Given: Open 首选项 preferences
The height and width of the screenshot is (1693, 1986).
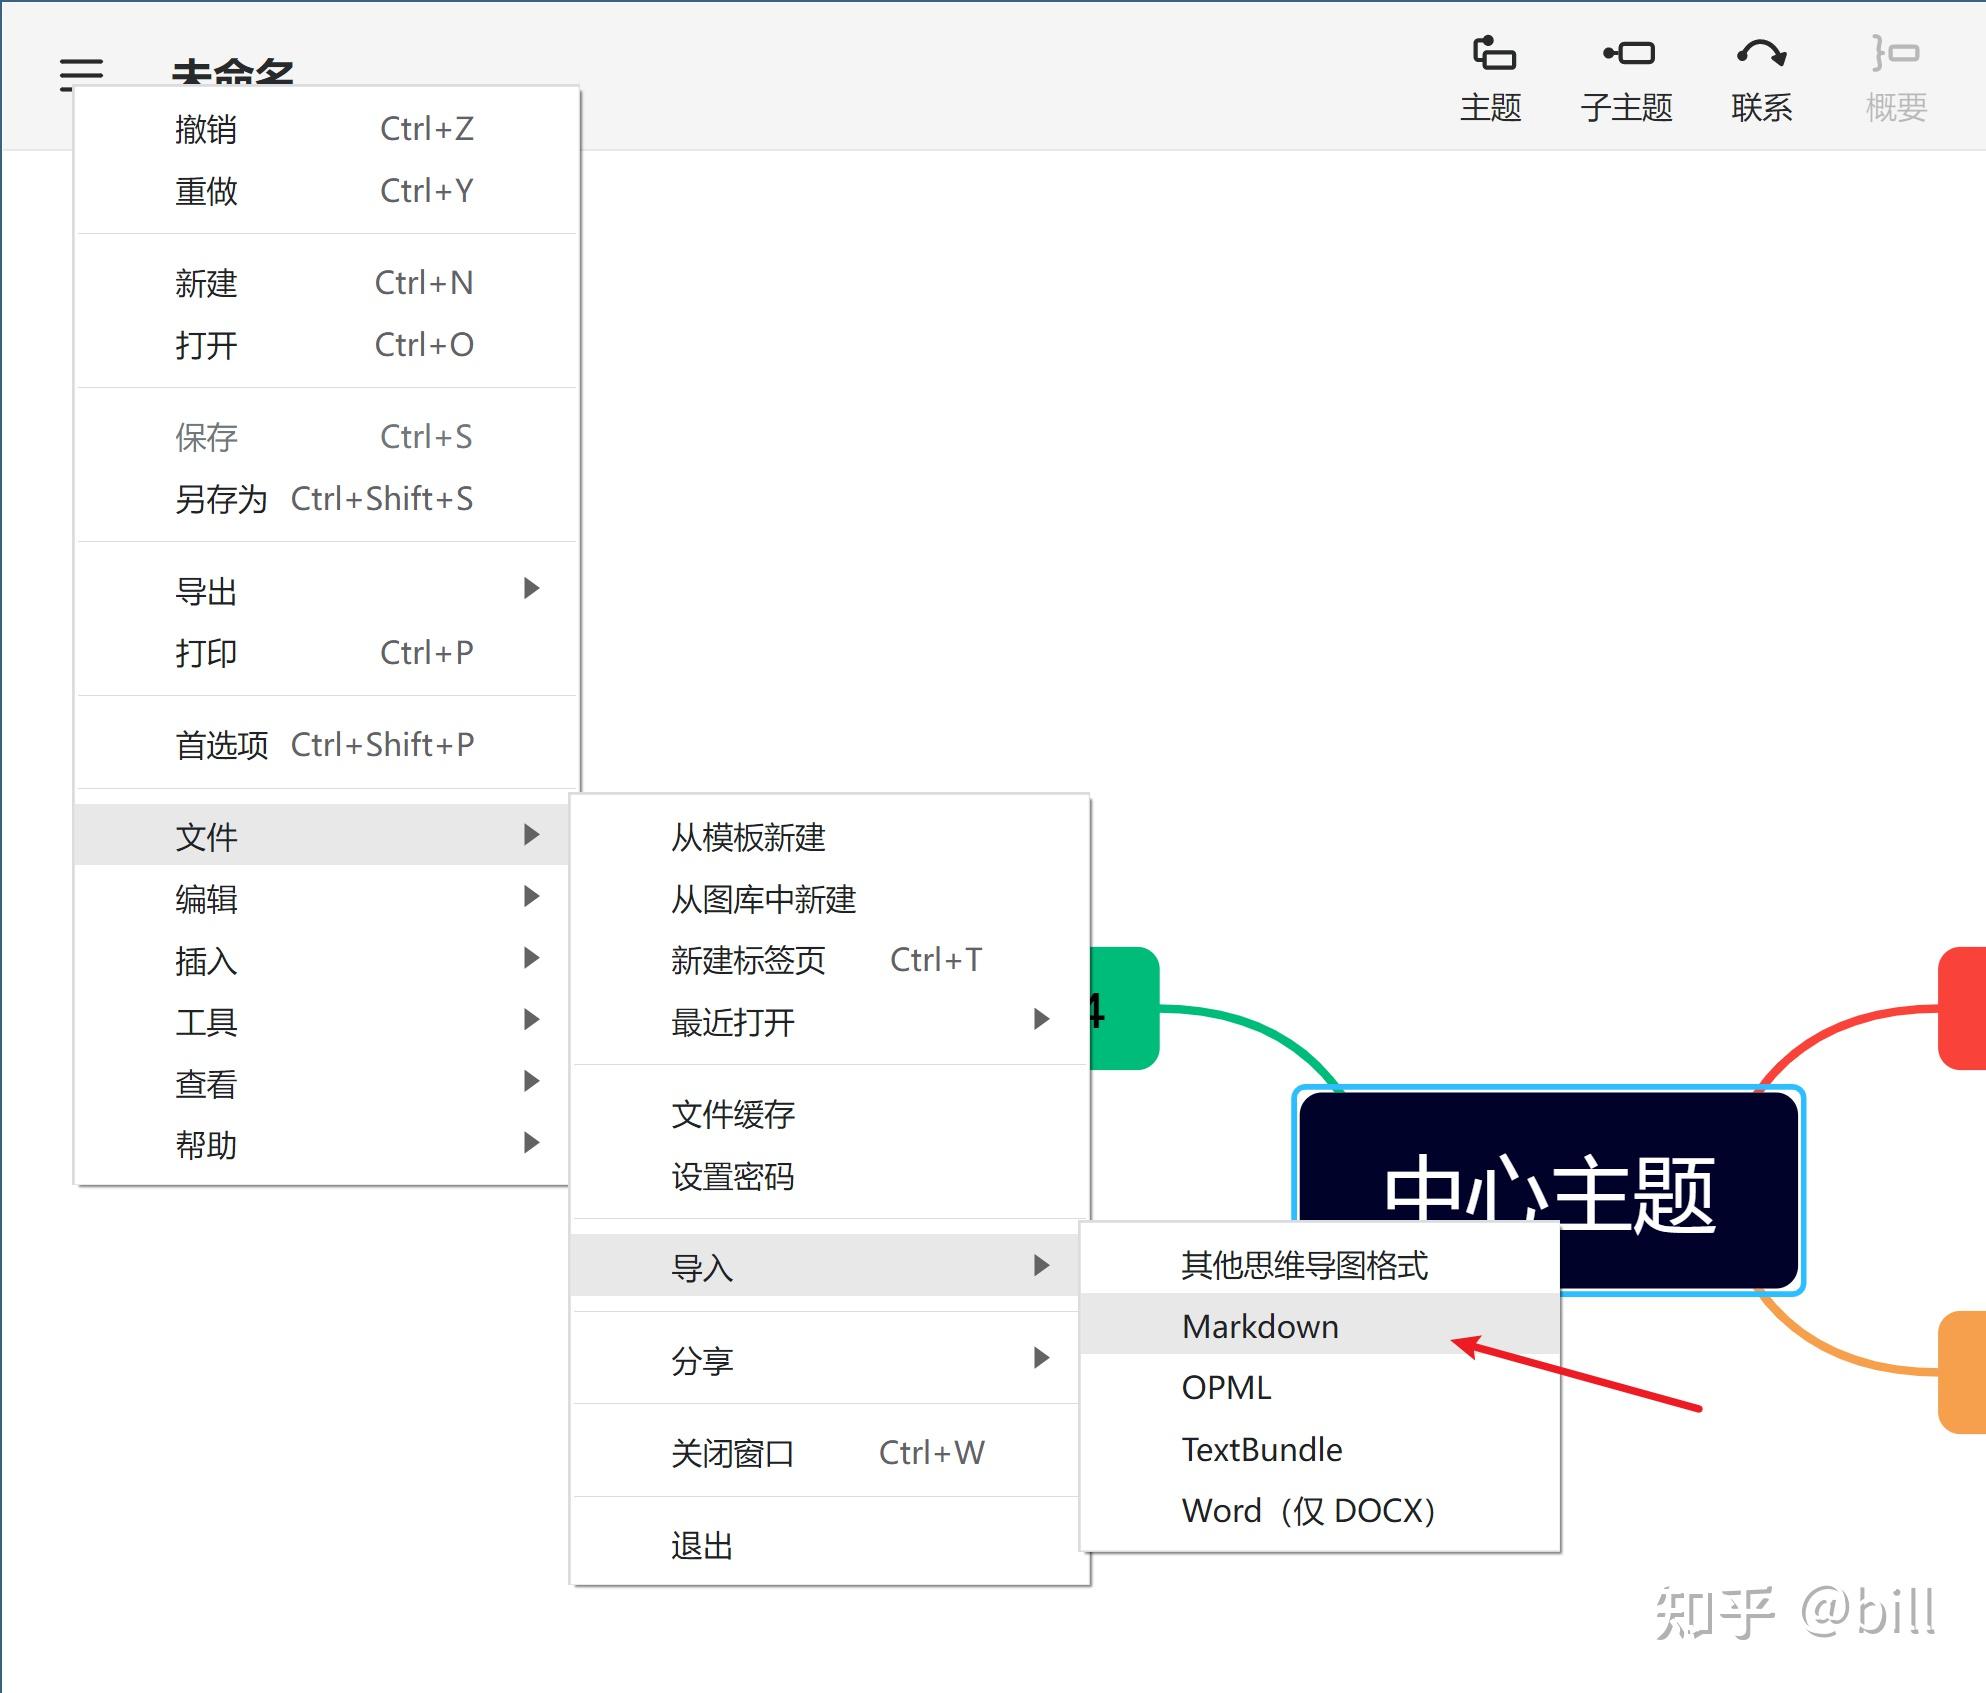Looking at the screenshot, I should (221, 744).
